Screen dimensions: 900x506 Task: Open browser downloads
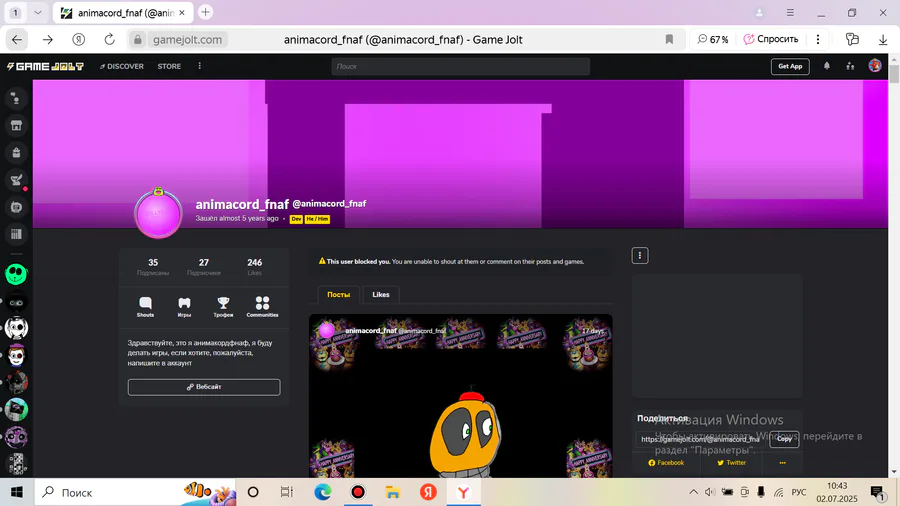pos(883,40)
